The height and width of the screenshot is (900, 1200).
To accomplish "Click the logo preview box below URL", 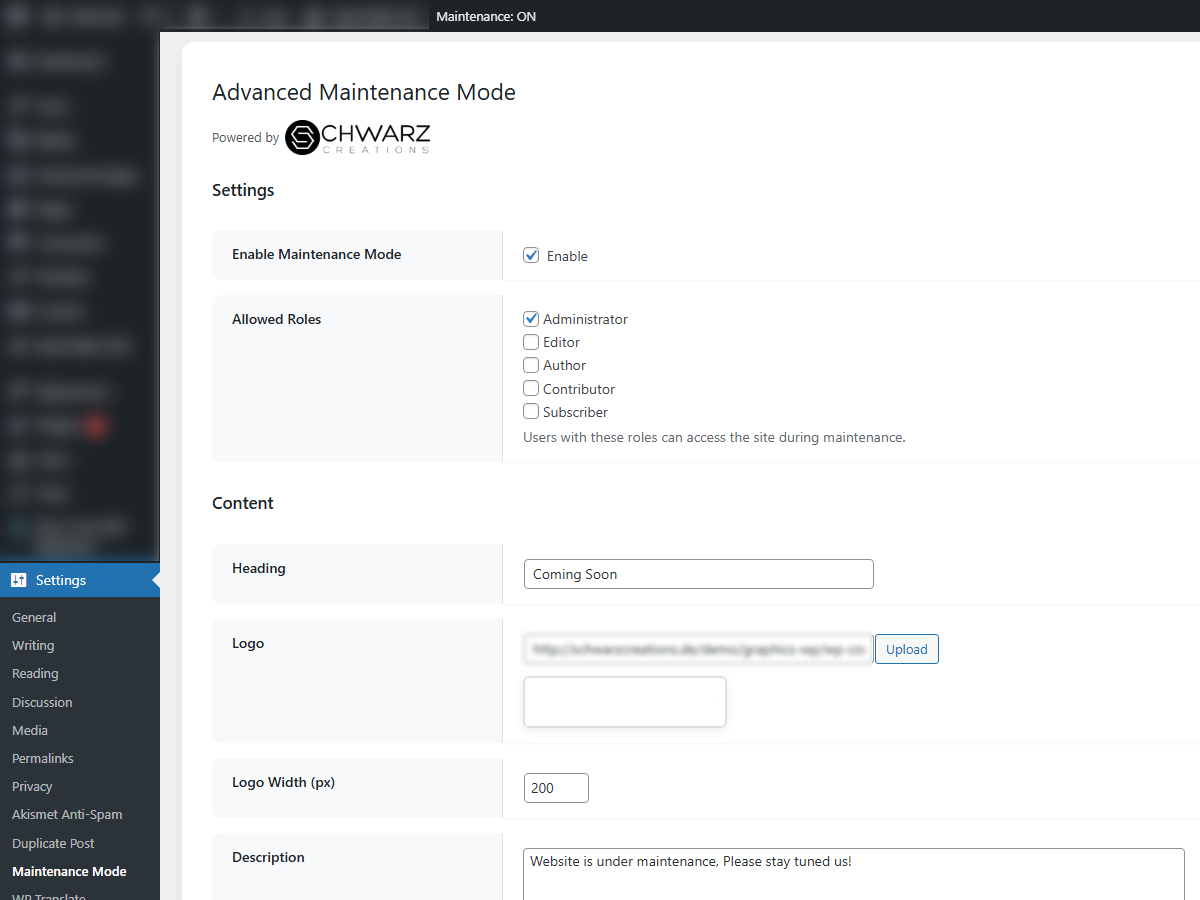I will tap(624, 702).
